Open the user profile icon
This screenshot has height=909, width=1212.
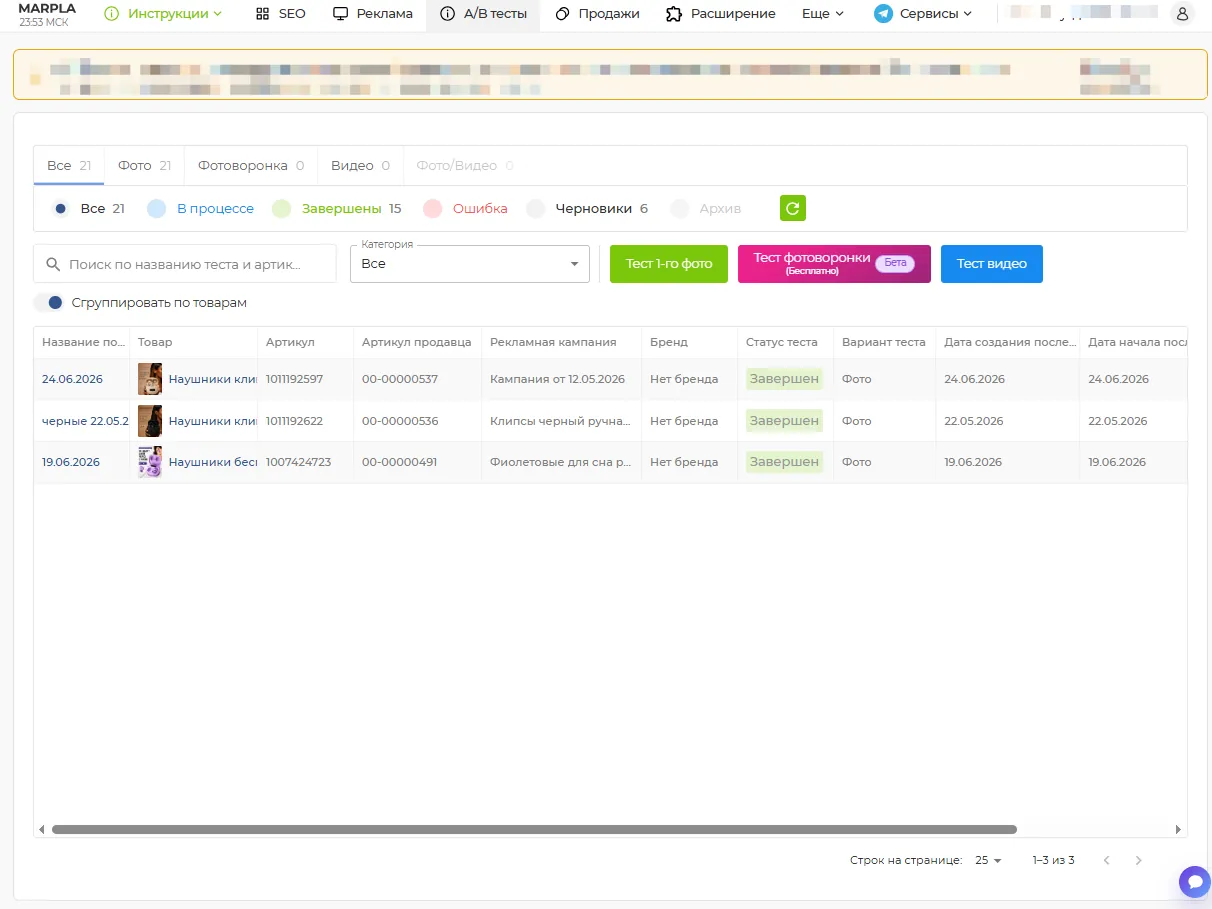coord(1183,14)
